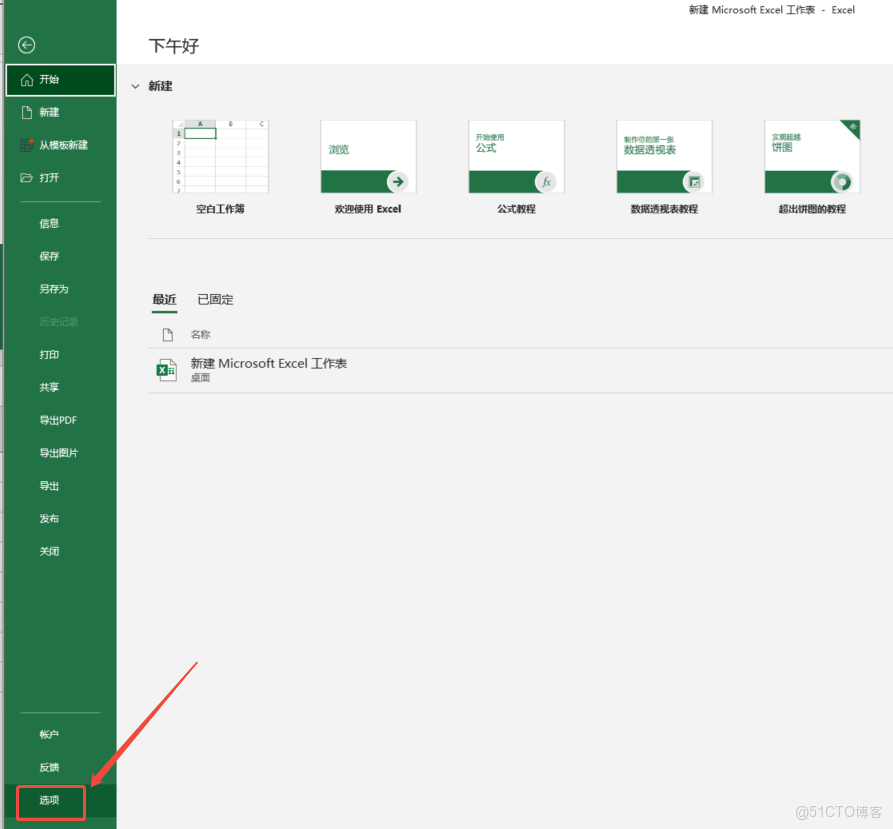The height and width of the screenshot is (829, 893).
Task: Open the 数据透视表教程 template
Action: pos(664,157)
